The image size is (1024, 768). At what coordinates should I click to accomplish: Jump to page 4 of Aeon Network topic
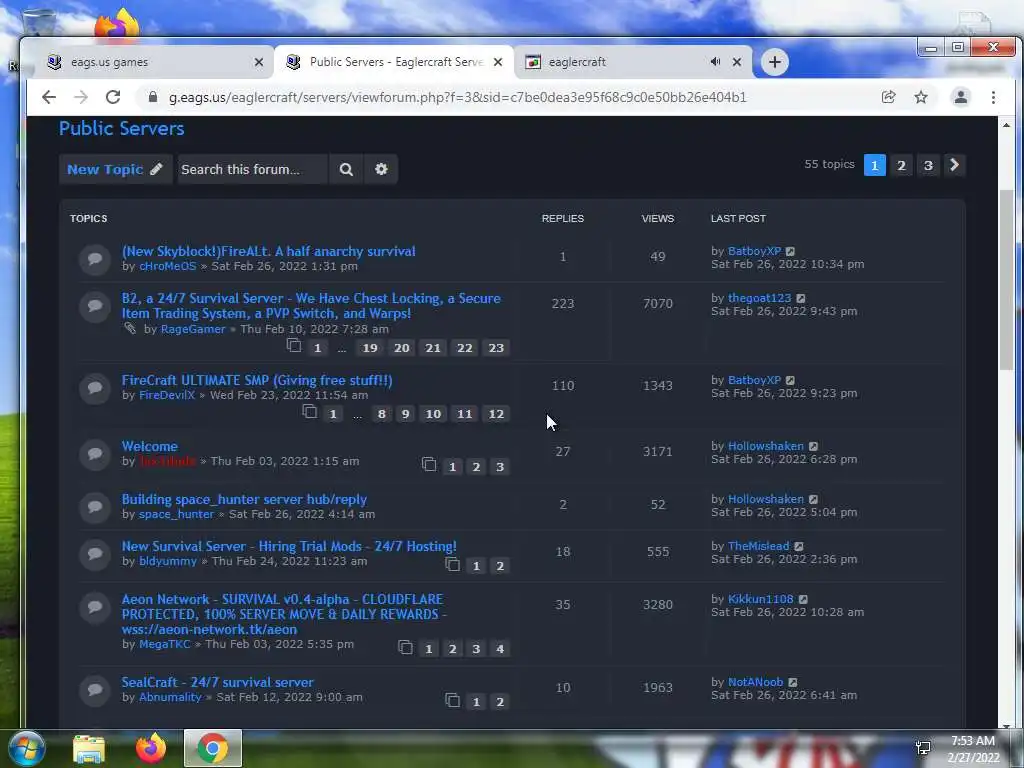click(x=500, y=649)
